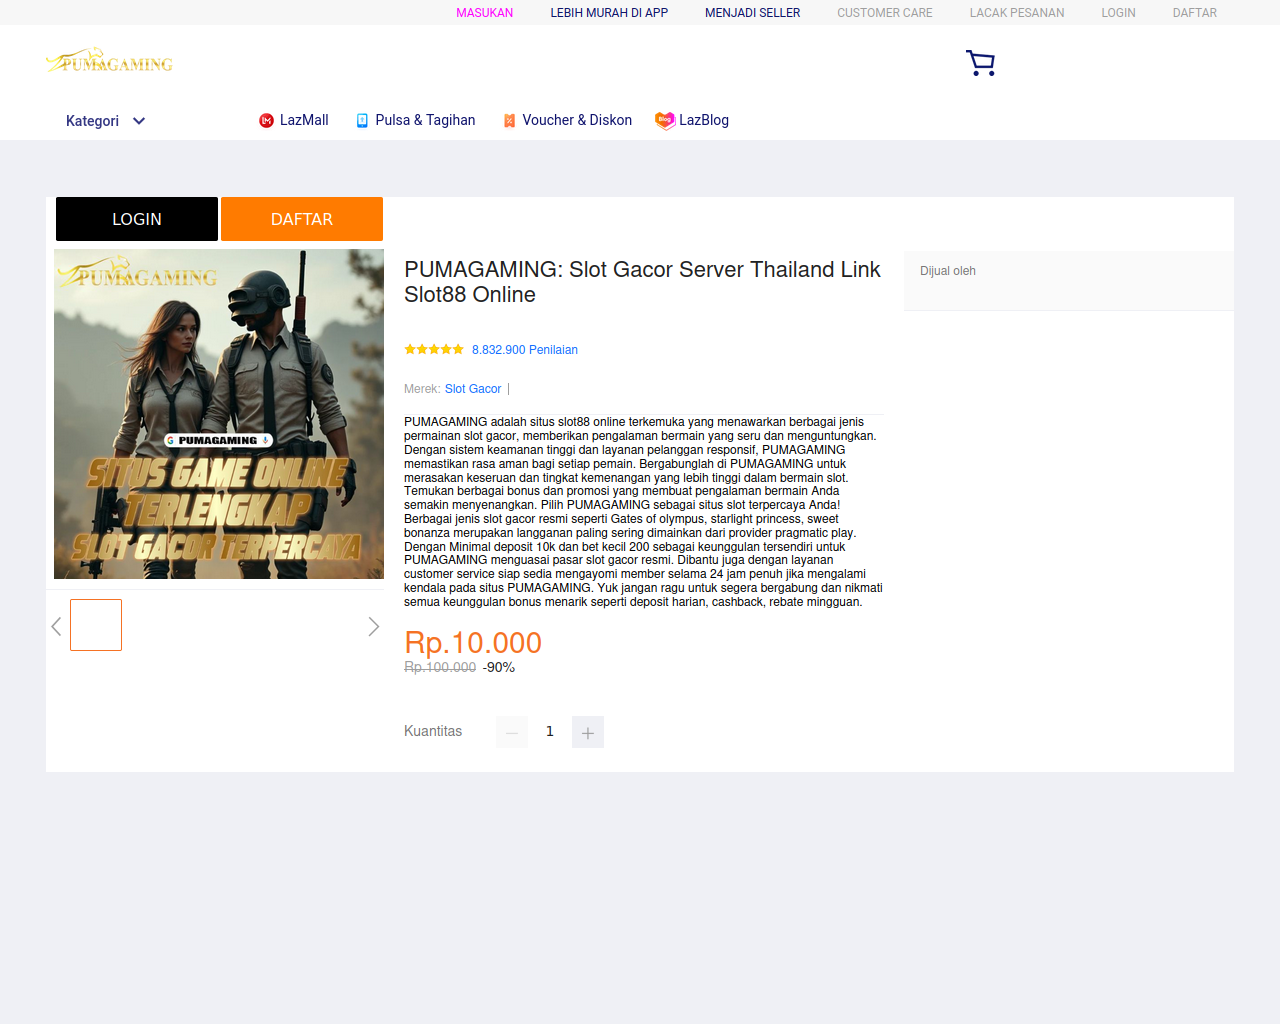Click DAFTAR in the top bar

tap(1195, 13)
